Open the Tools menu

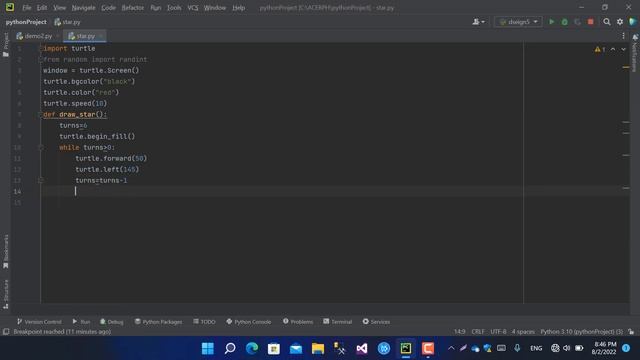[x=174, y=8]
